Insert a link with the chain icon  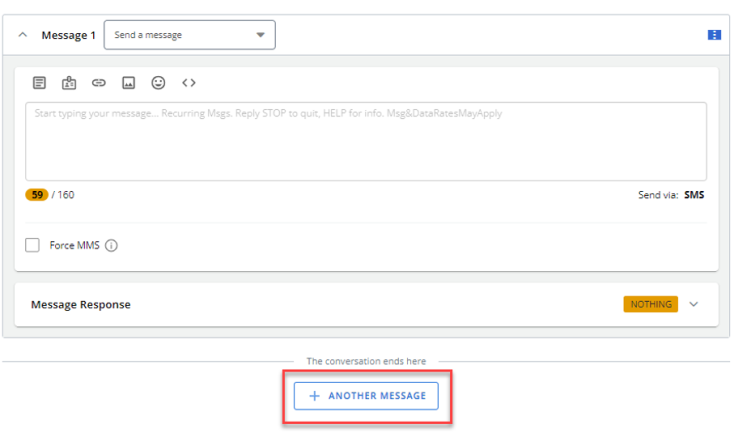[98, 83]
